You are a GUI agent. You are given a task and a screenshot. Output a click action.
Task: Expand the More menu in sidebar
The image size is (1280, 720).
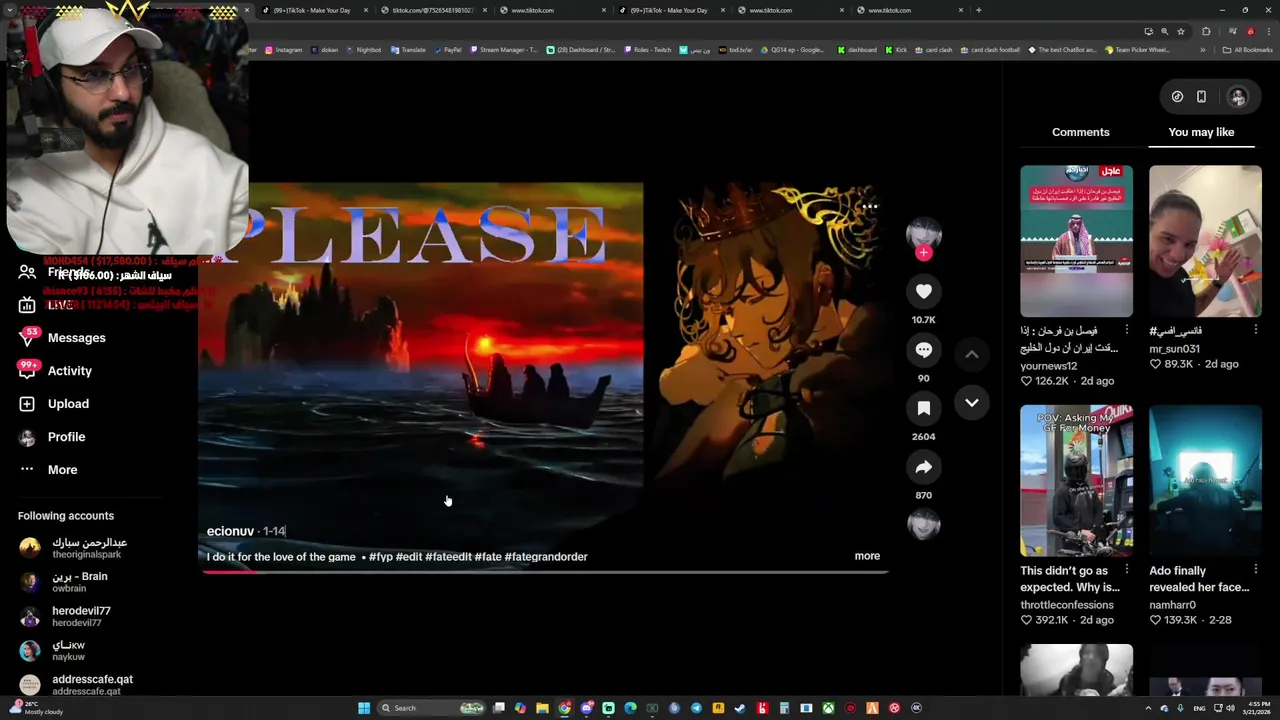point(62,470)
